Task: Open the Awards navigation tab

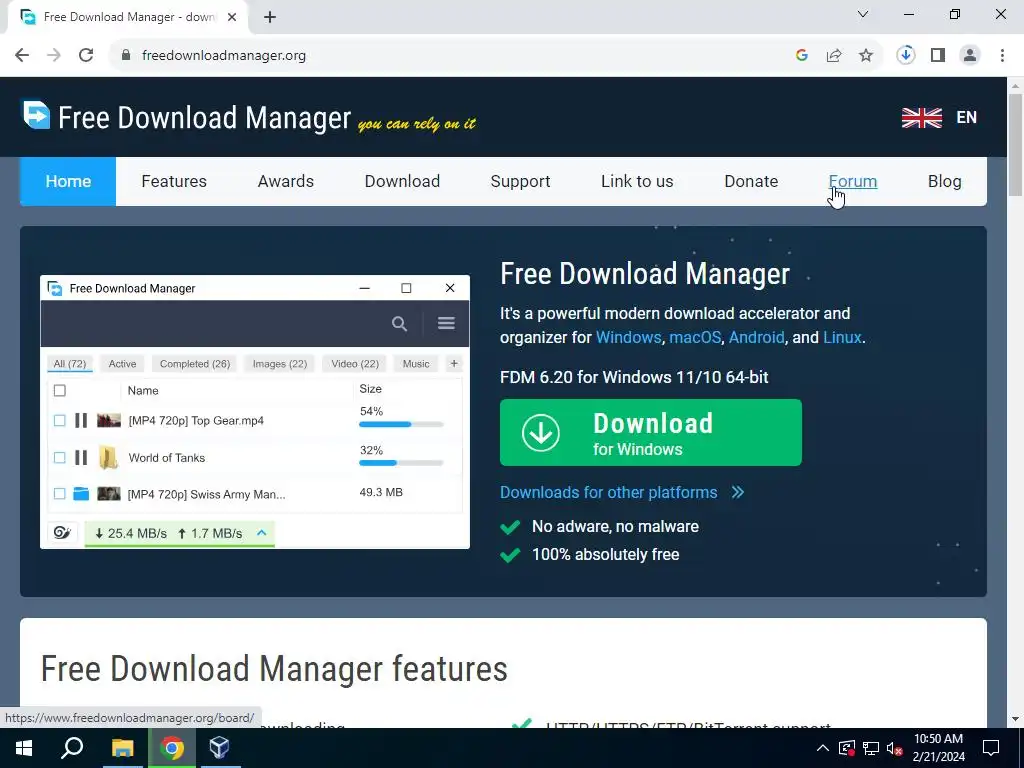Action: tap(285, 182)
